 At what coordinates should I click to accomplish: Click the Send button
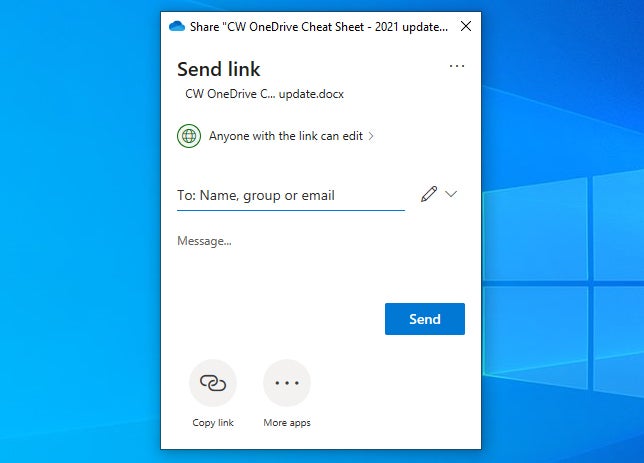pos(425,319)
